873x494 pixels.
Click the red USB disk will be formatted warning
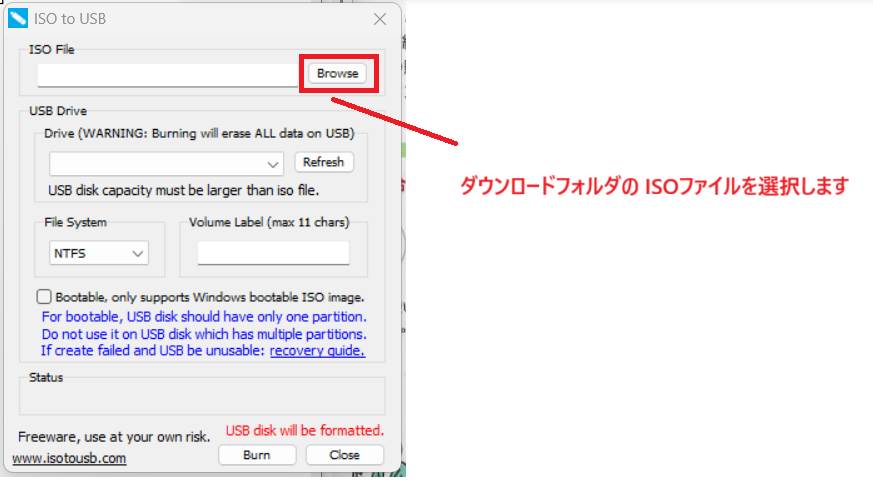[x=304, y=431]
